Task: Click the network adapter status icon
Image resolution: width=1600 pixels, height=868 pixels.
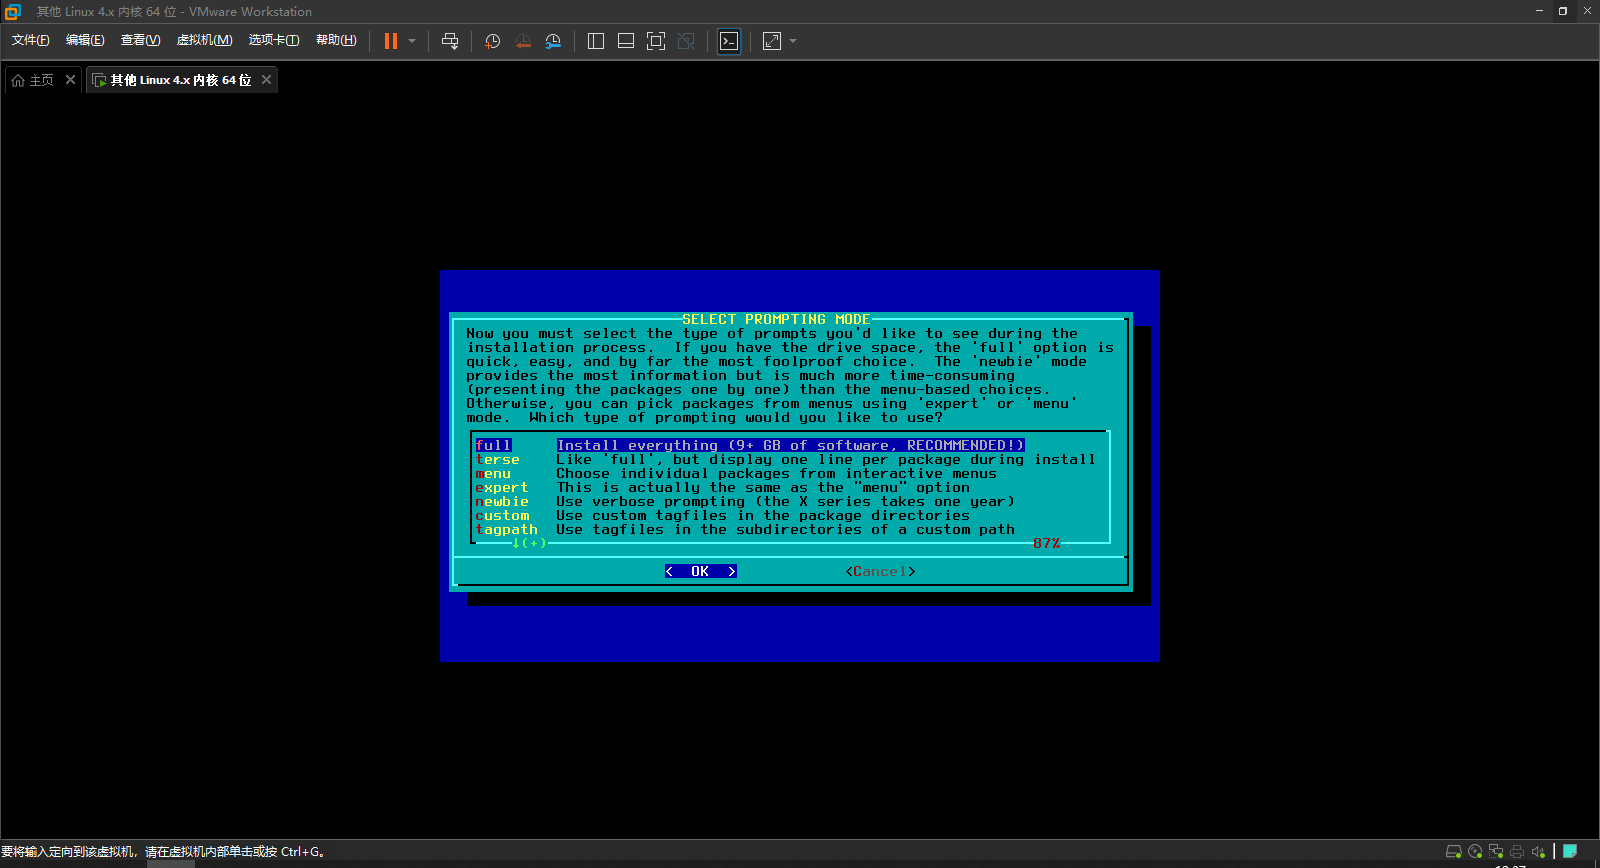Action: (1496, 852)
